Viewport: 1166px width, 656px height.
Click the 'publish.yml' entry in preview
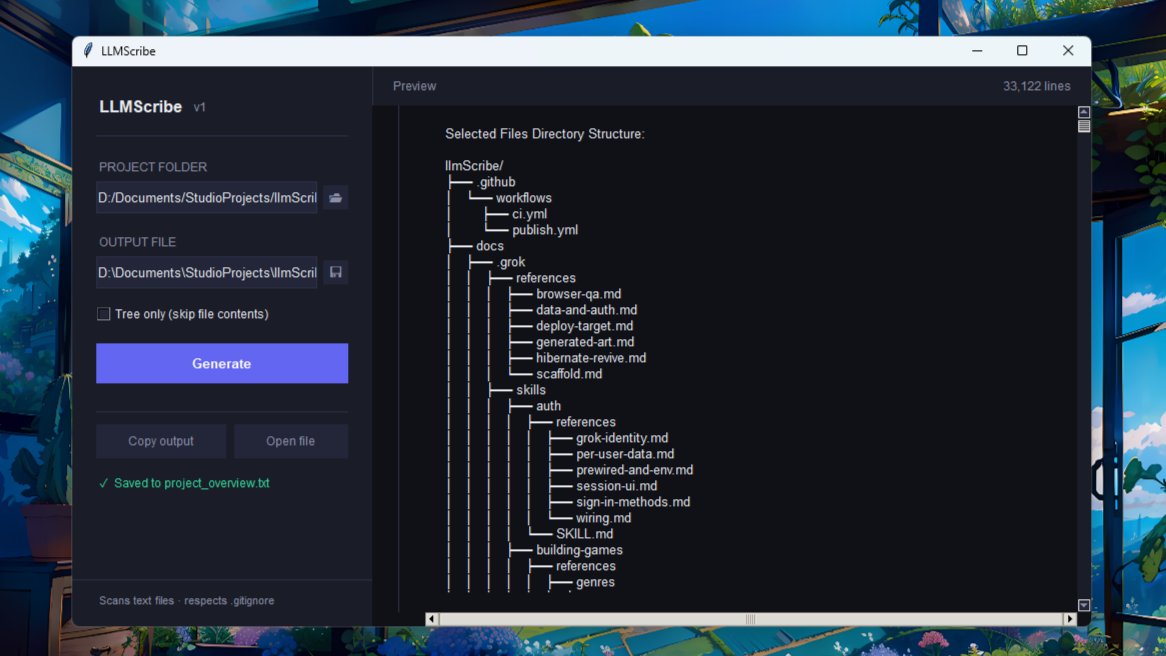click(x=545, y=230)
